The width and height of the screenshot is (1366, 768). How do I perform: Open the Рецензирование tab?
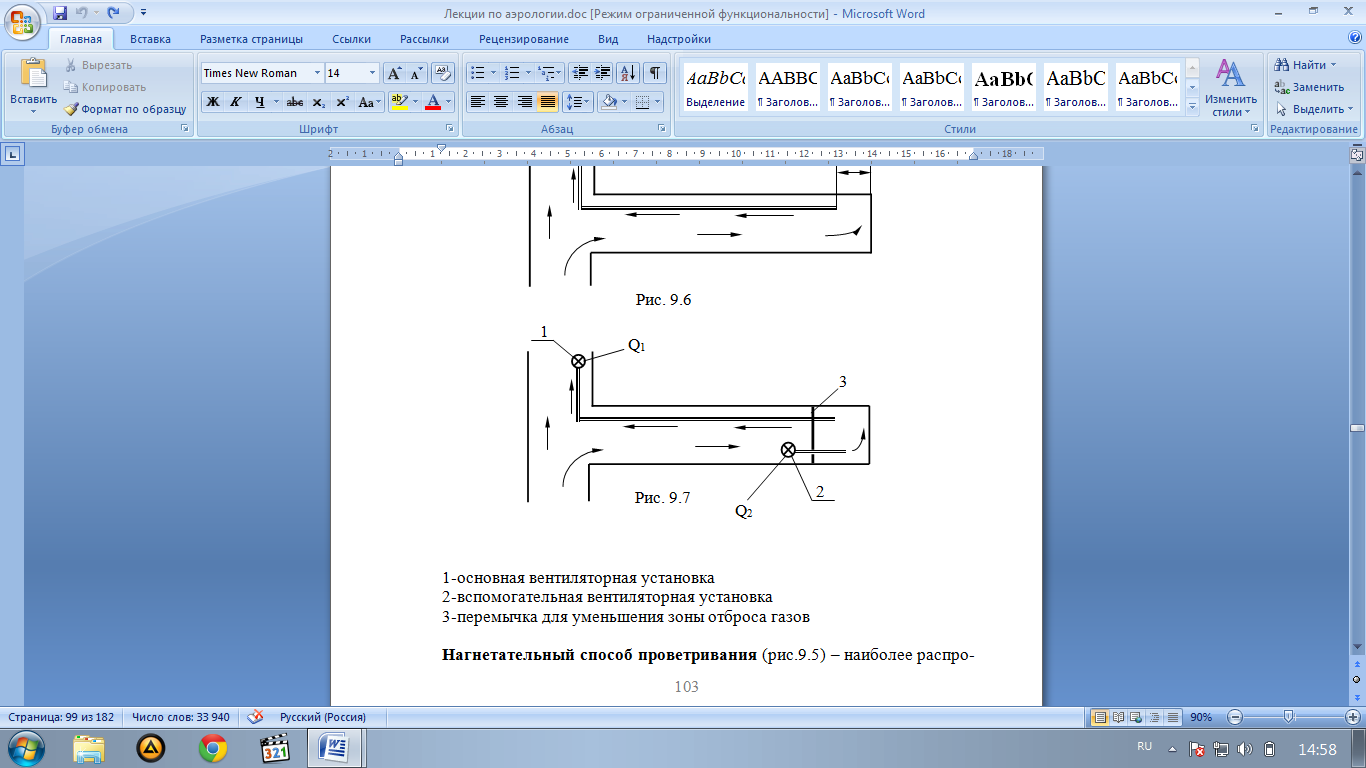524,39
